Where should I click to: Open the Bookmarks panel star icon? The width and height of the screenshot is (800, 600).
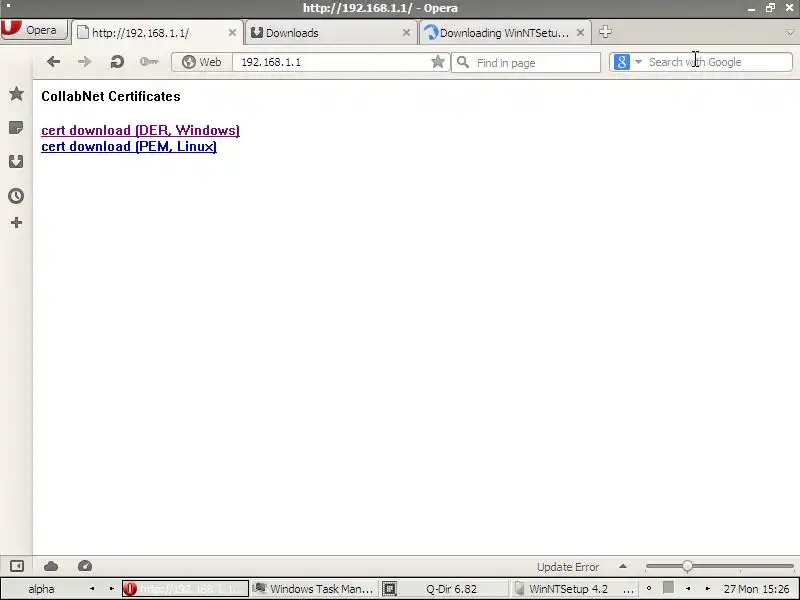point(16,93)
